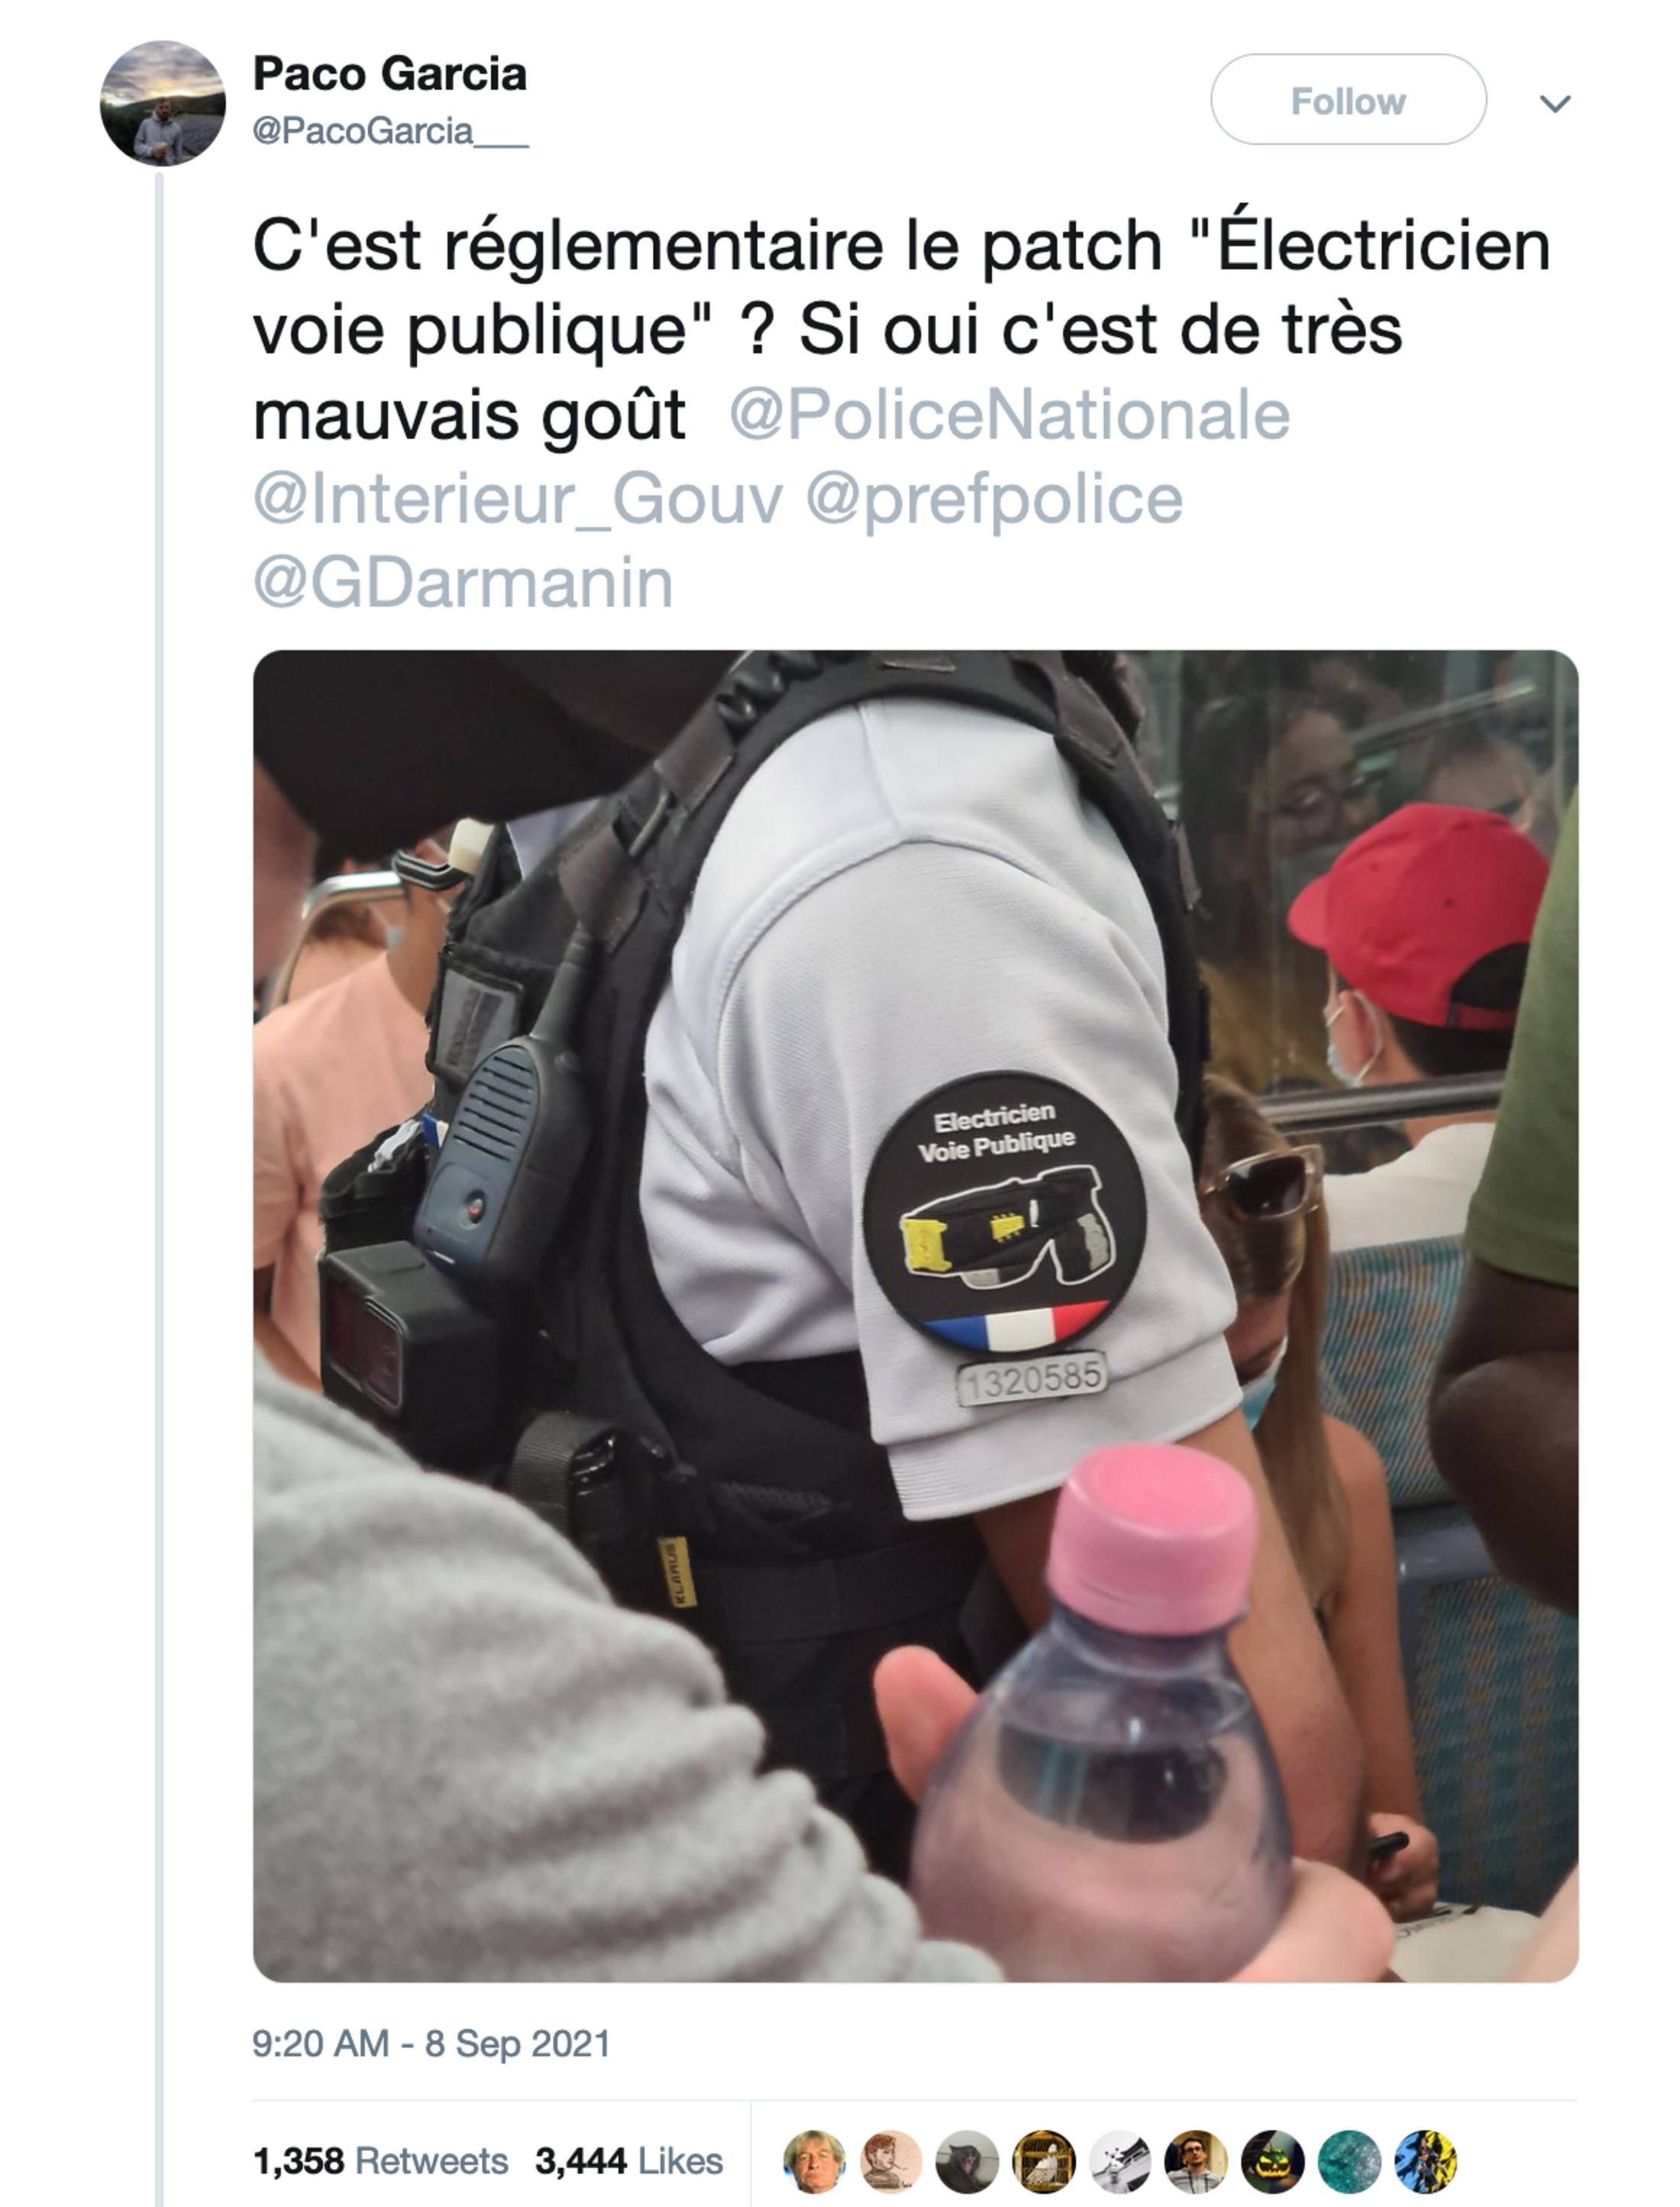Click the sketched redhead portrait avatar
1680x2207 pixels.
891,2162
